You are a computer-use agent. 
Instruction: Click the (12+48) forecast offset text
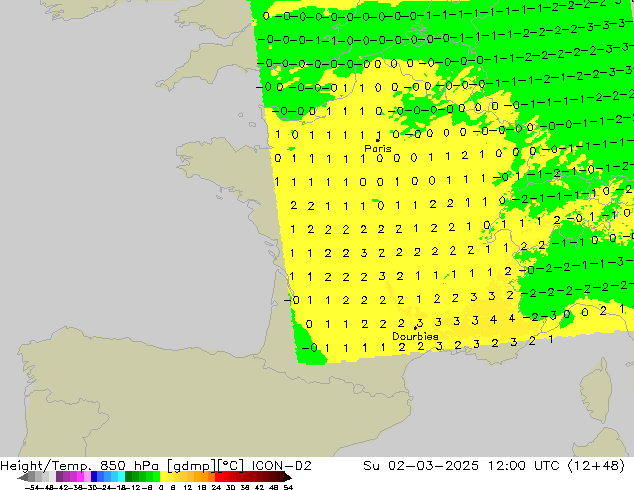pyautogui.click(x=596, y=466)
